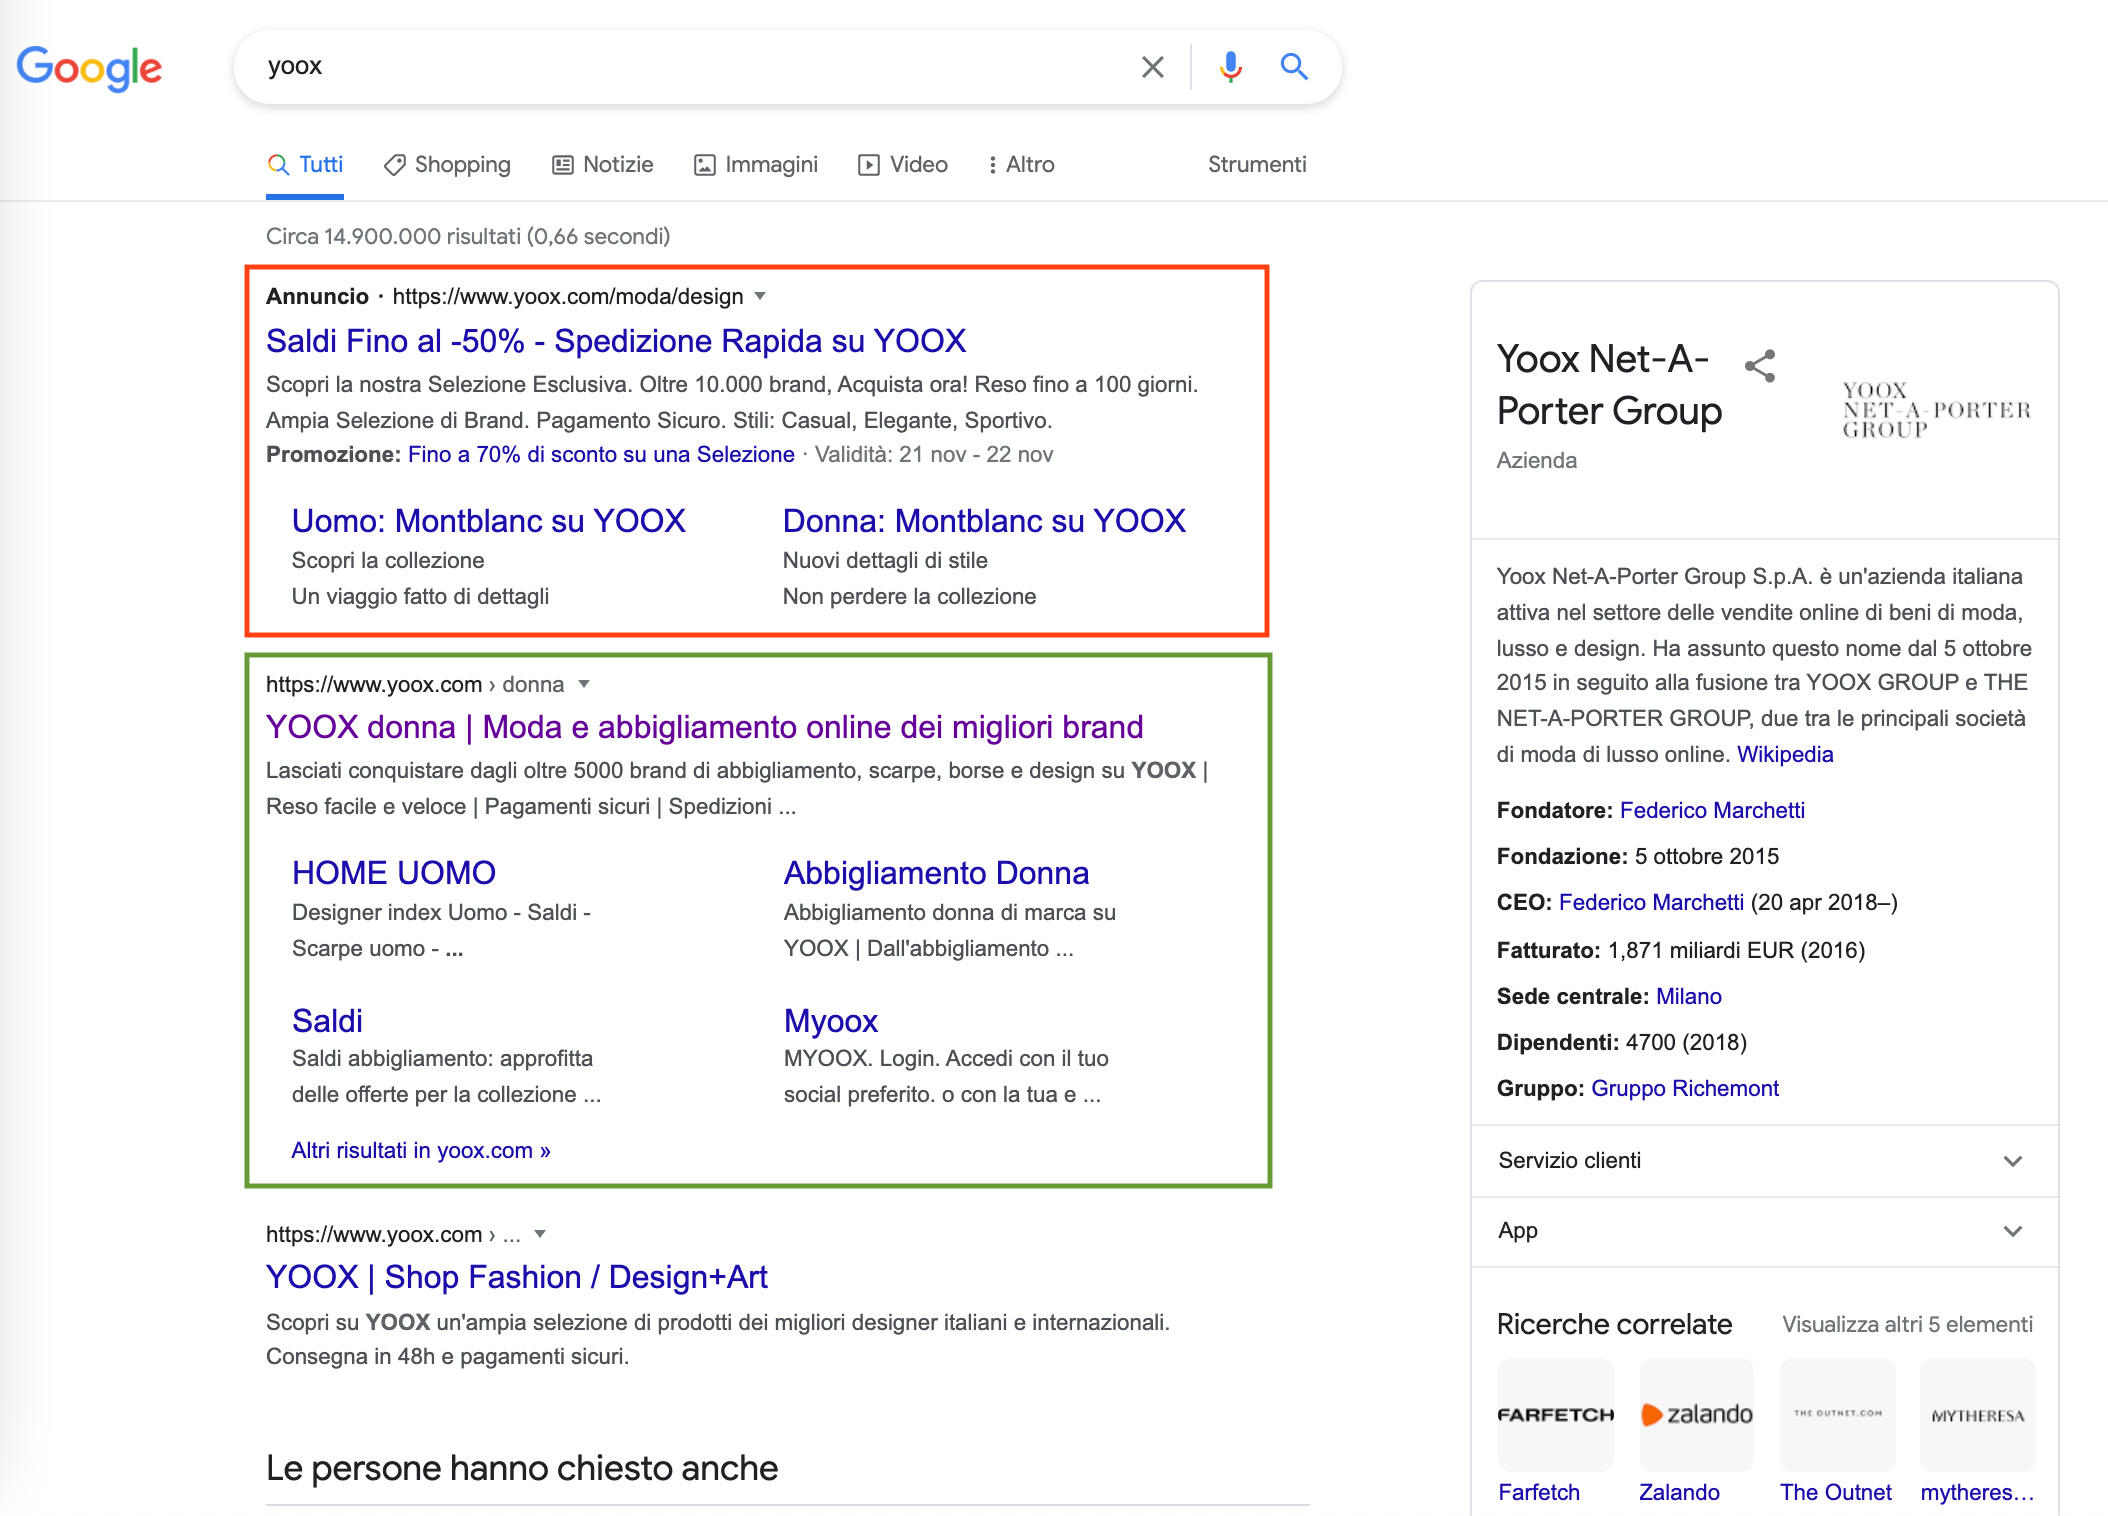Open the Altro more menu
2108x1516 pixels.
1020,165
